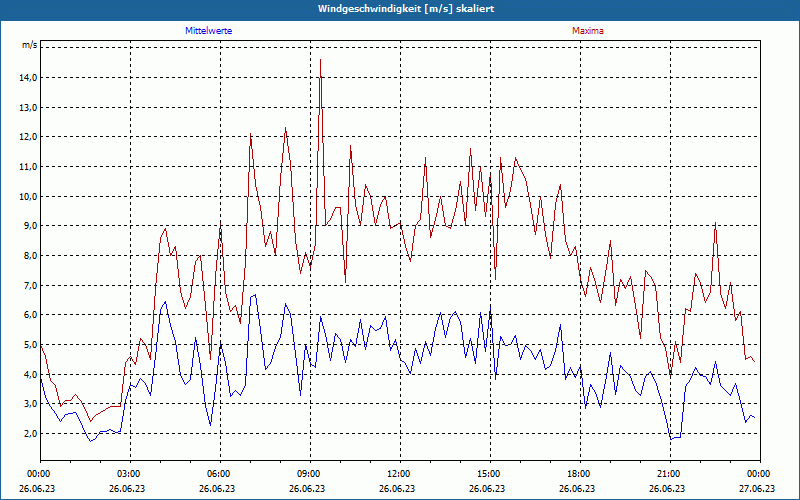The image size is (800, 500).
Task: Click the 26.06.23 date beneath 21:00
Action: tap(667, 488)
